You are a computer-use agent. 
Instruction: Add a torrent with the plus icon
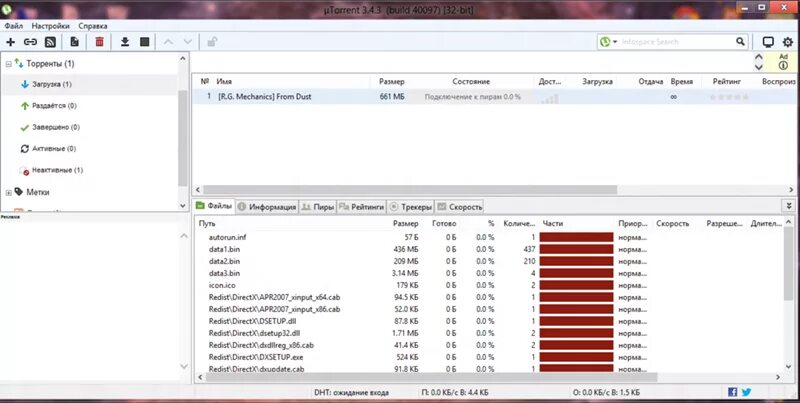[10, 42]
